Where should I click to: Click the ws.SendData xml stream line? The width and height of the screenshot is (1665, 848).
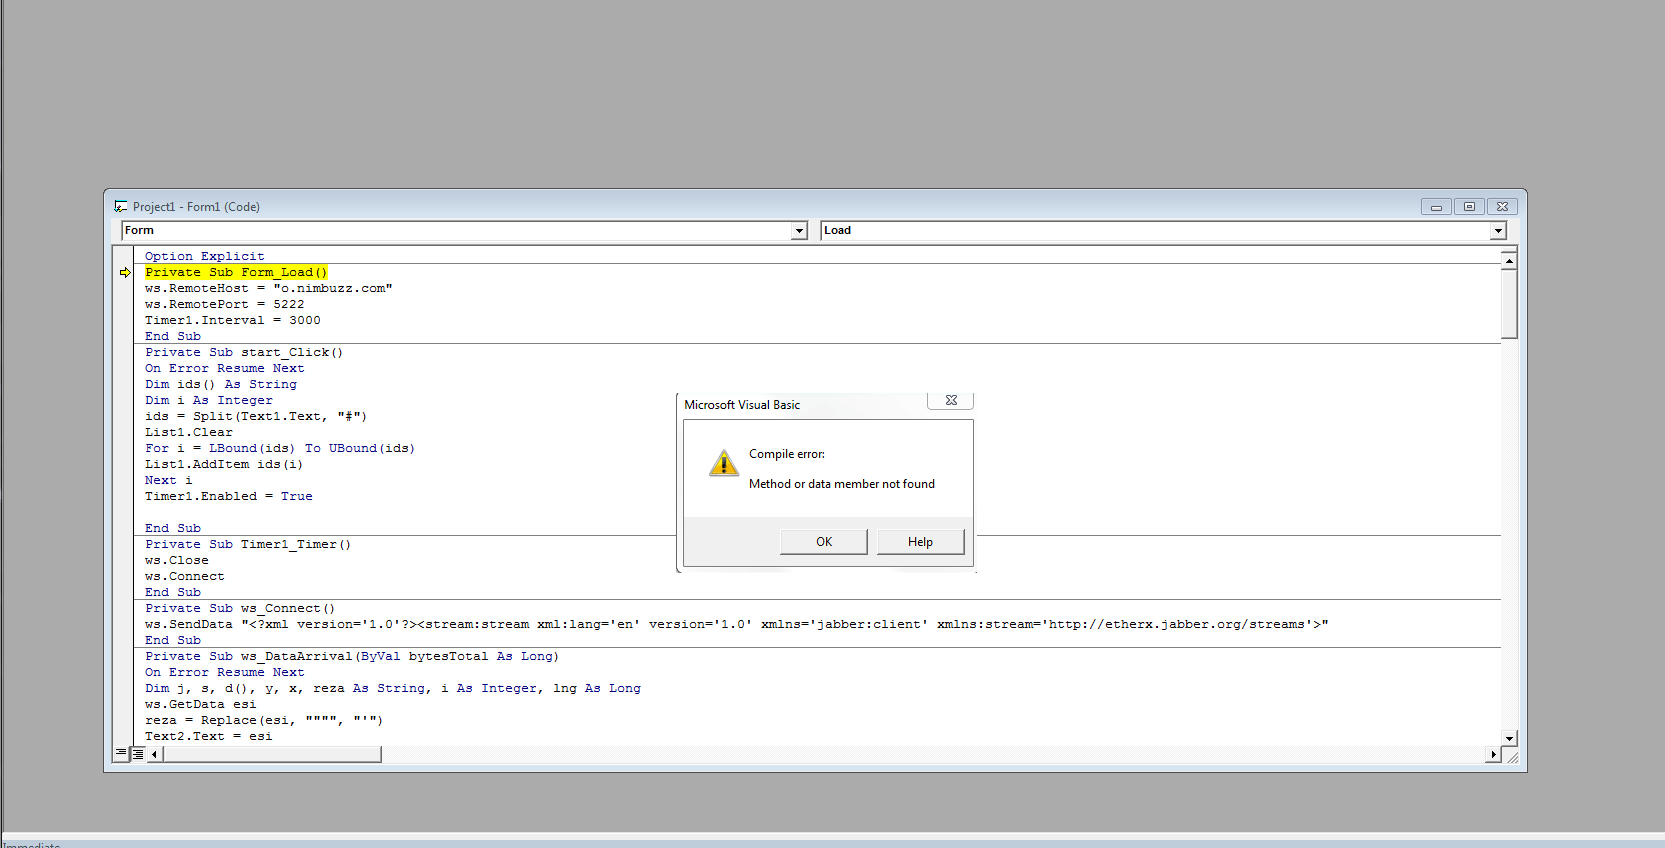(x=737, y=624)
